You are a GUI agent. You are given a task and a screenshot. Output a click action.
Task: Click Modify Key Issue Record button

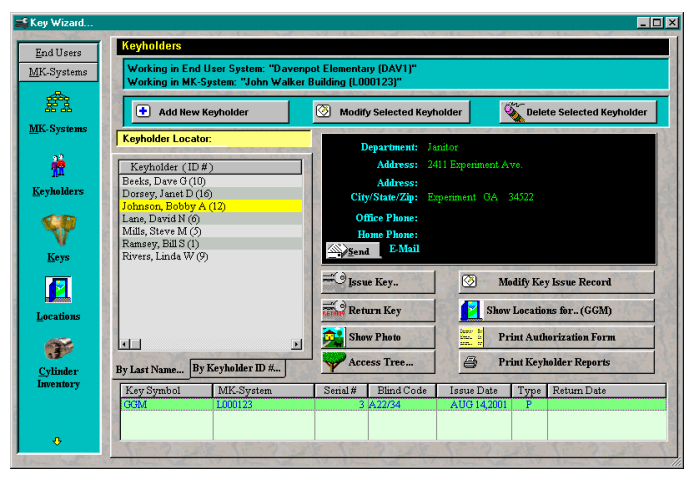(x=557, y=282)
